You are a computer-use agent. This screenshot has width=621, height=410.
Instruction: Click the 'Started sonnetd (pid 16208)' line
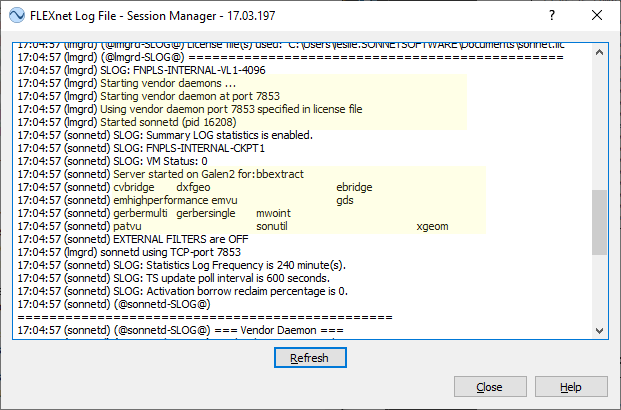coord(127,122)
